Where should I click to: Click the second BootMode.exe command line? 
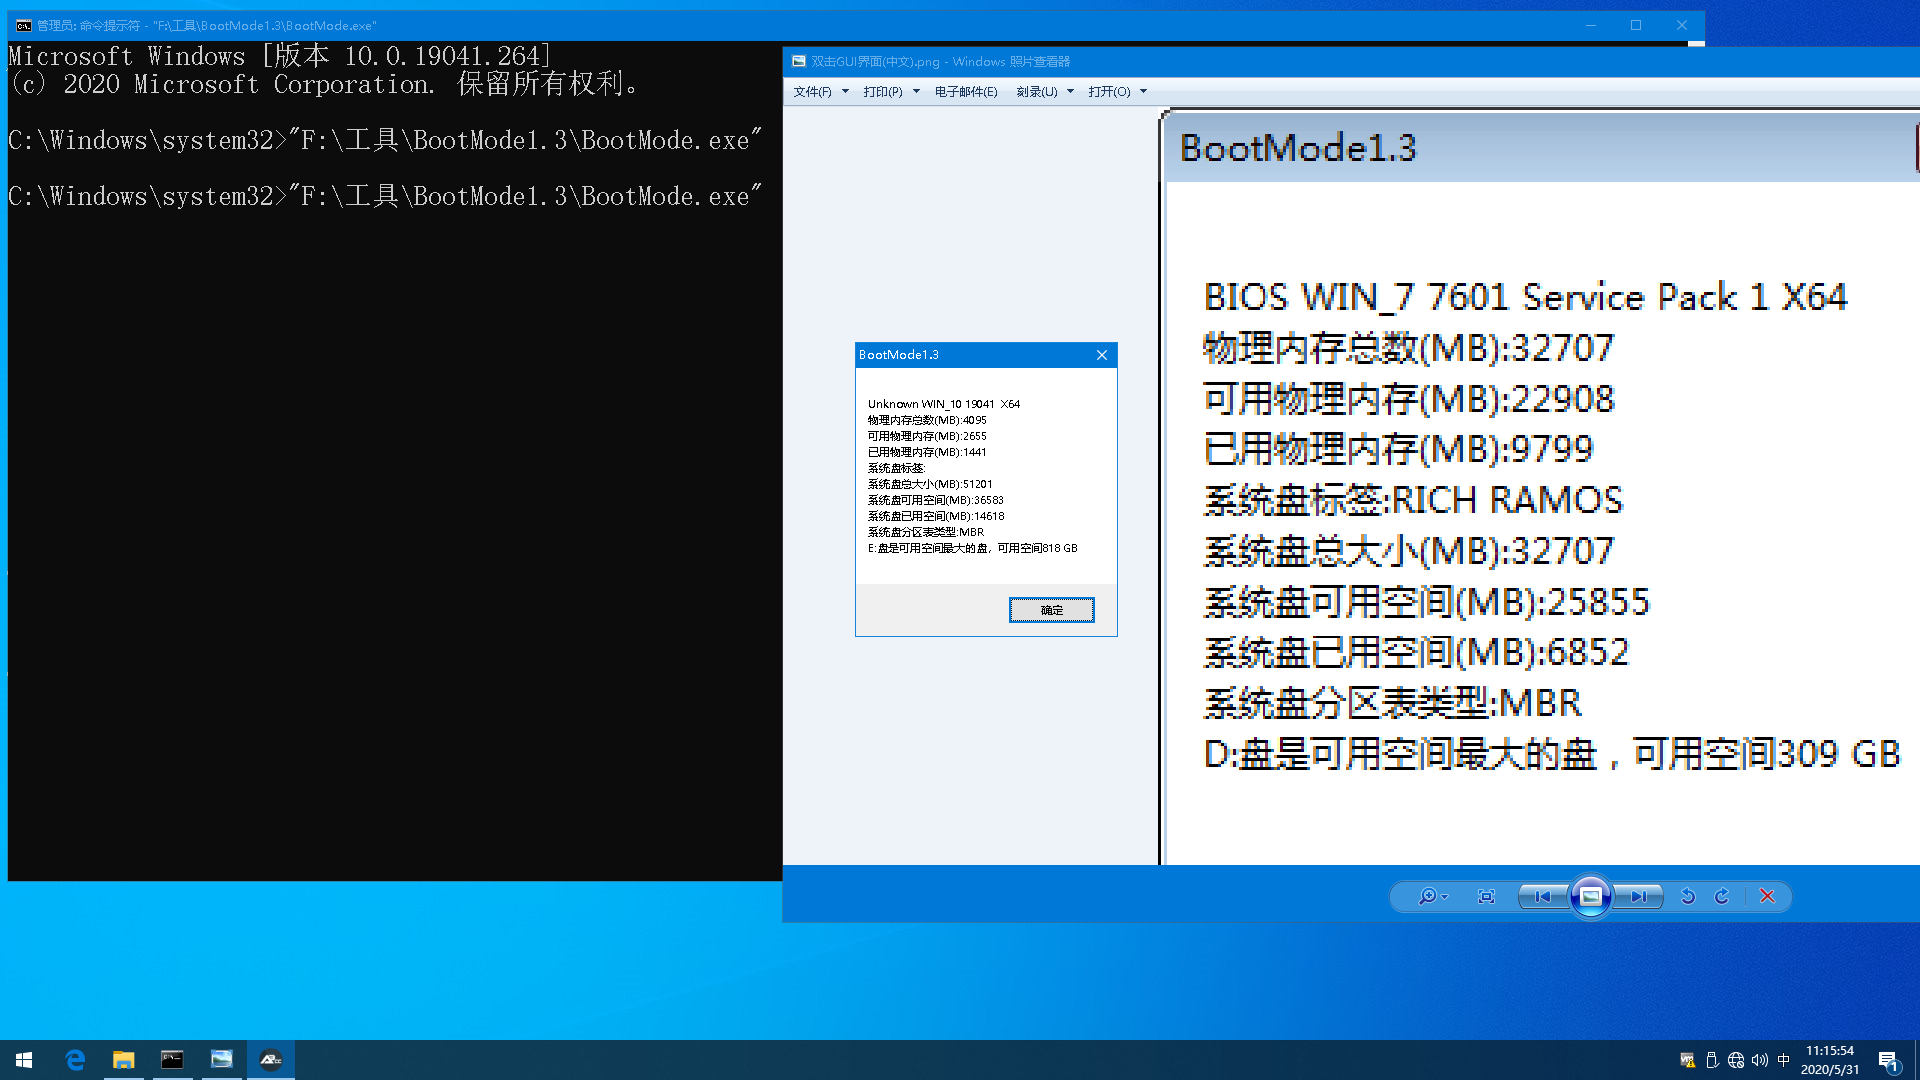(x=385, y=196)
